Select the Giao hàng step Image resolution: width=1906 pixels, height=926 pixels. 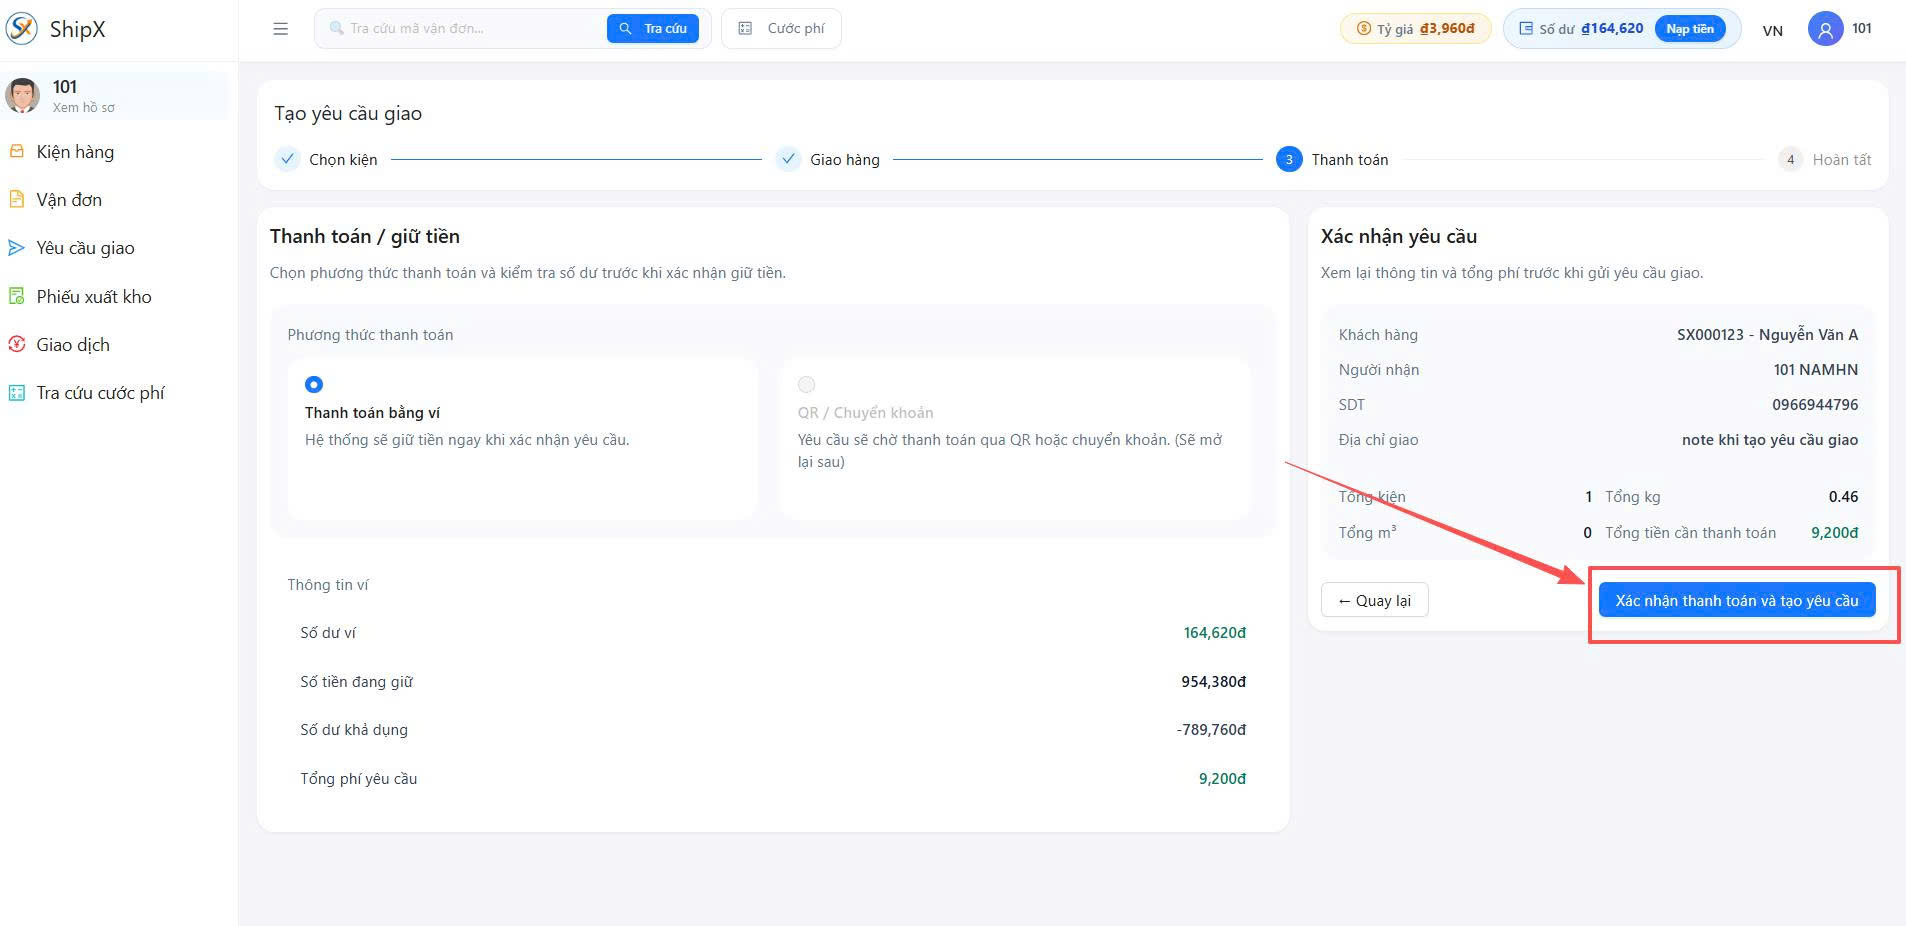[x=828, y=160]
